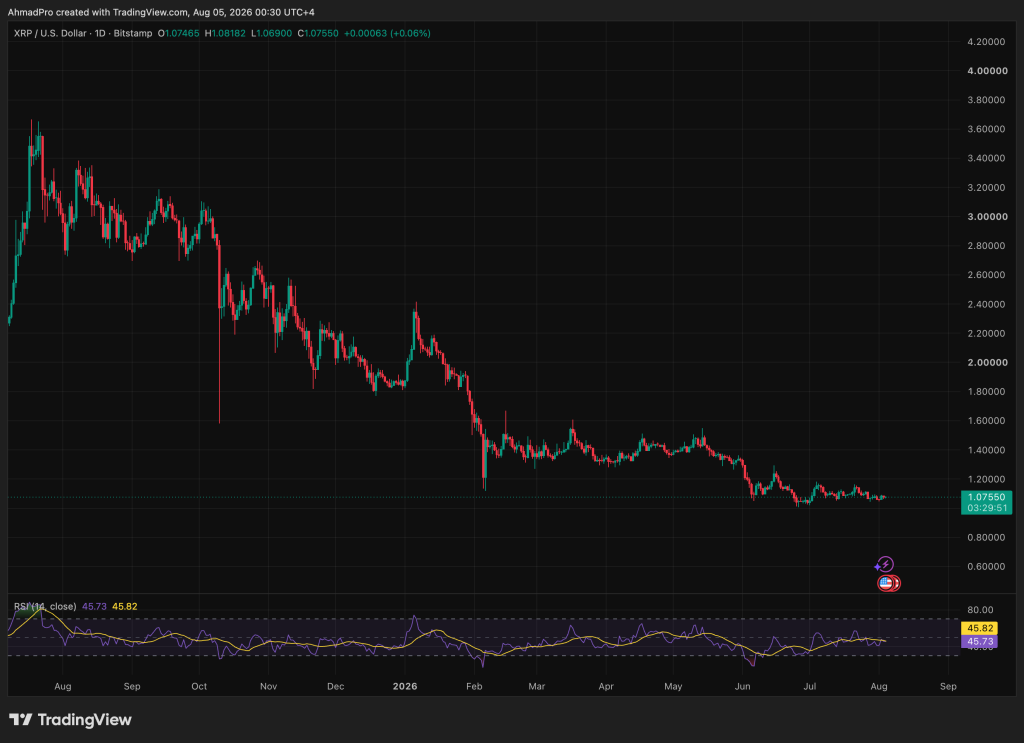Click the purple lightning bolt event icon

(x=885, y=564)
